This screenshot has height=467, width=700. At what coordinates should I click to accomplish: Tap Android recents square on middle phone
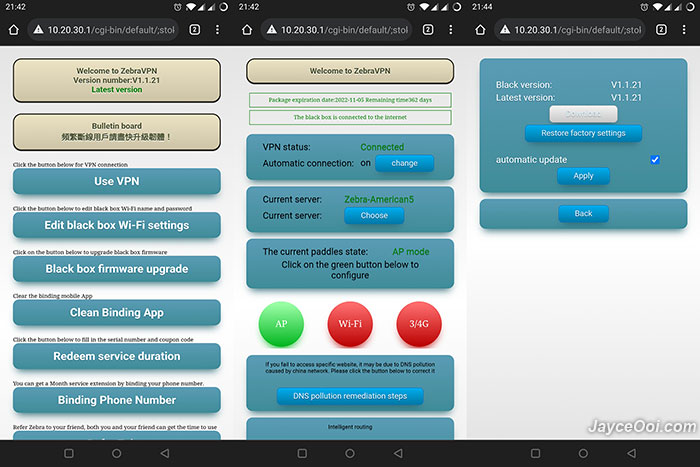pyautogui.click(x=302, y=454)
